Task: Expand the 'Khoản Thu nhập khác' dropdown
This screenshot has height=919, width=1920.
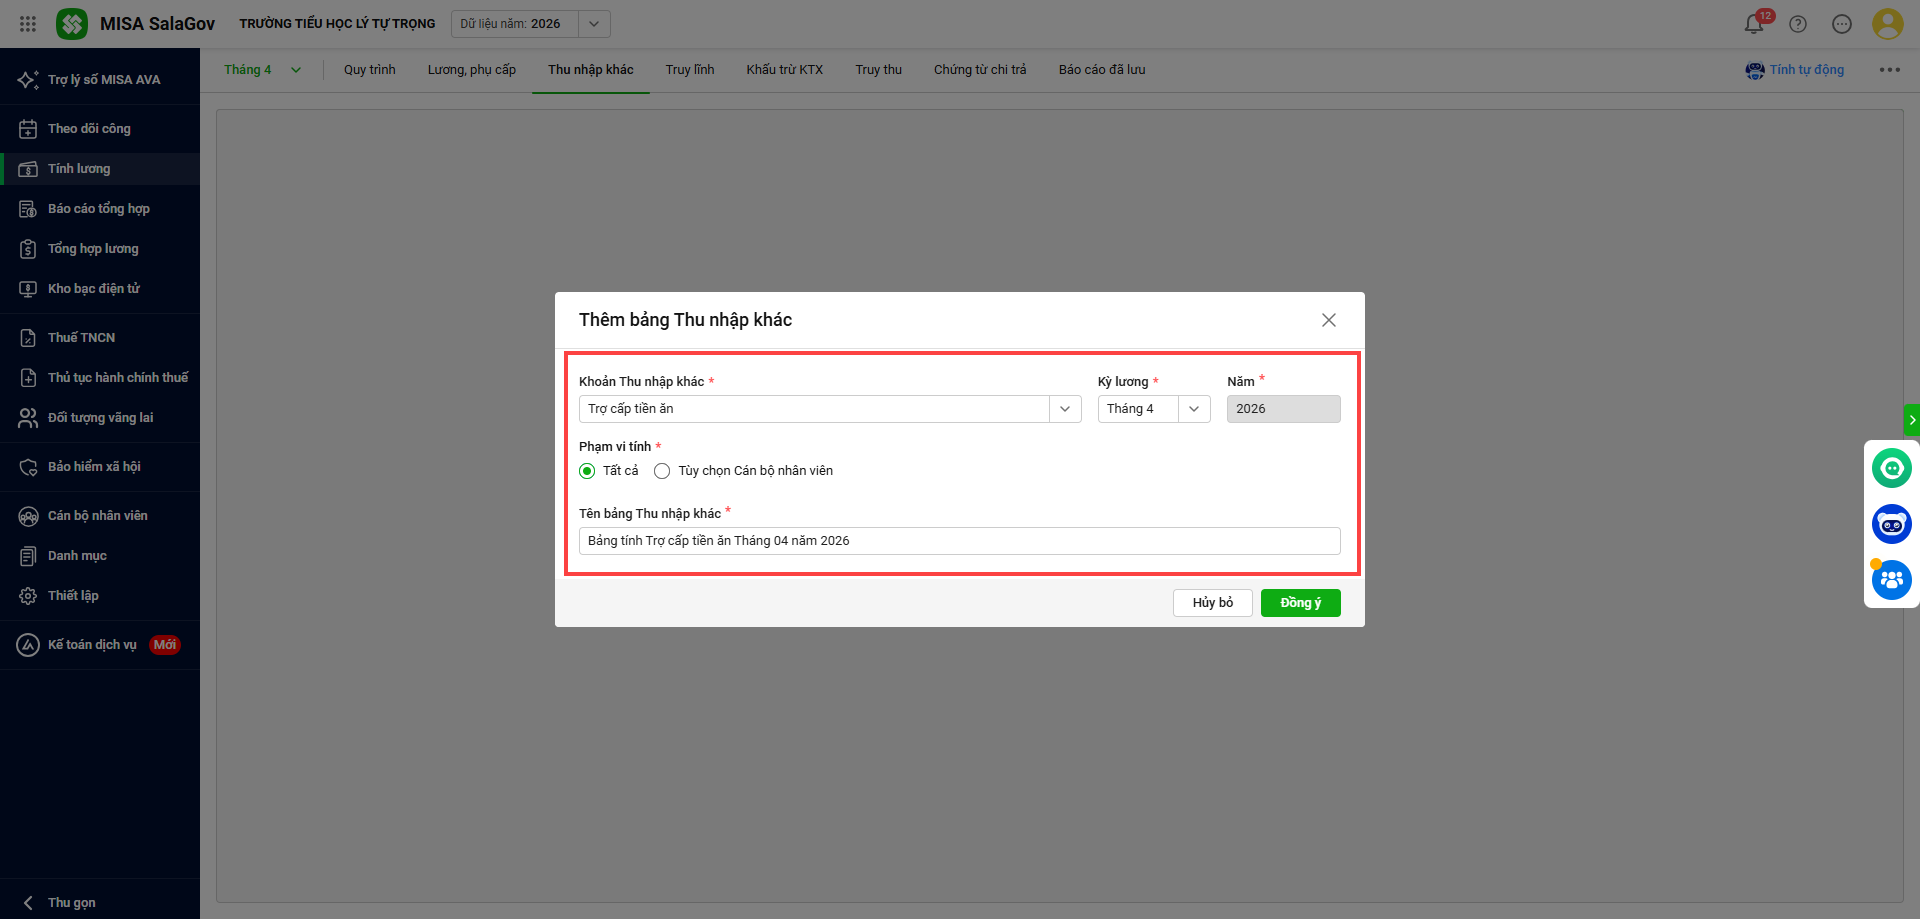Action: pyautogui.click(x=1065, y=409)
